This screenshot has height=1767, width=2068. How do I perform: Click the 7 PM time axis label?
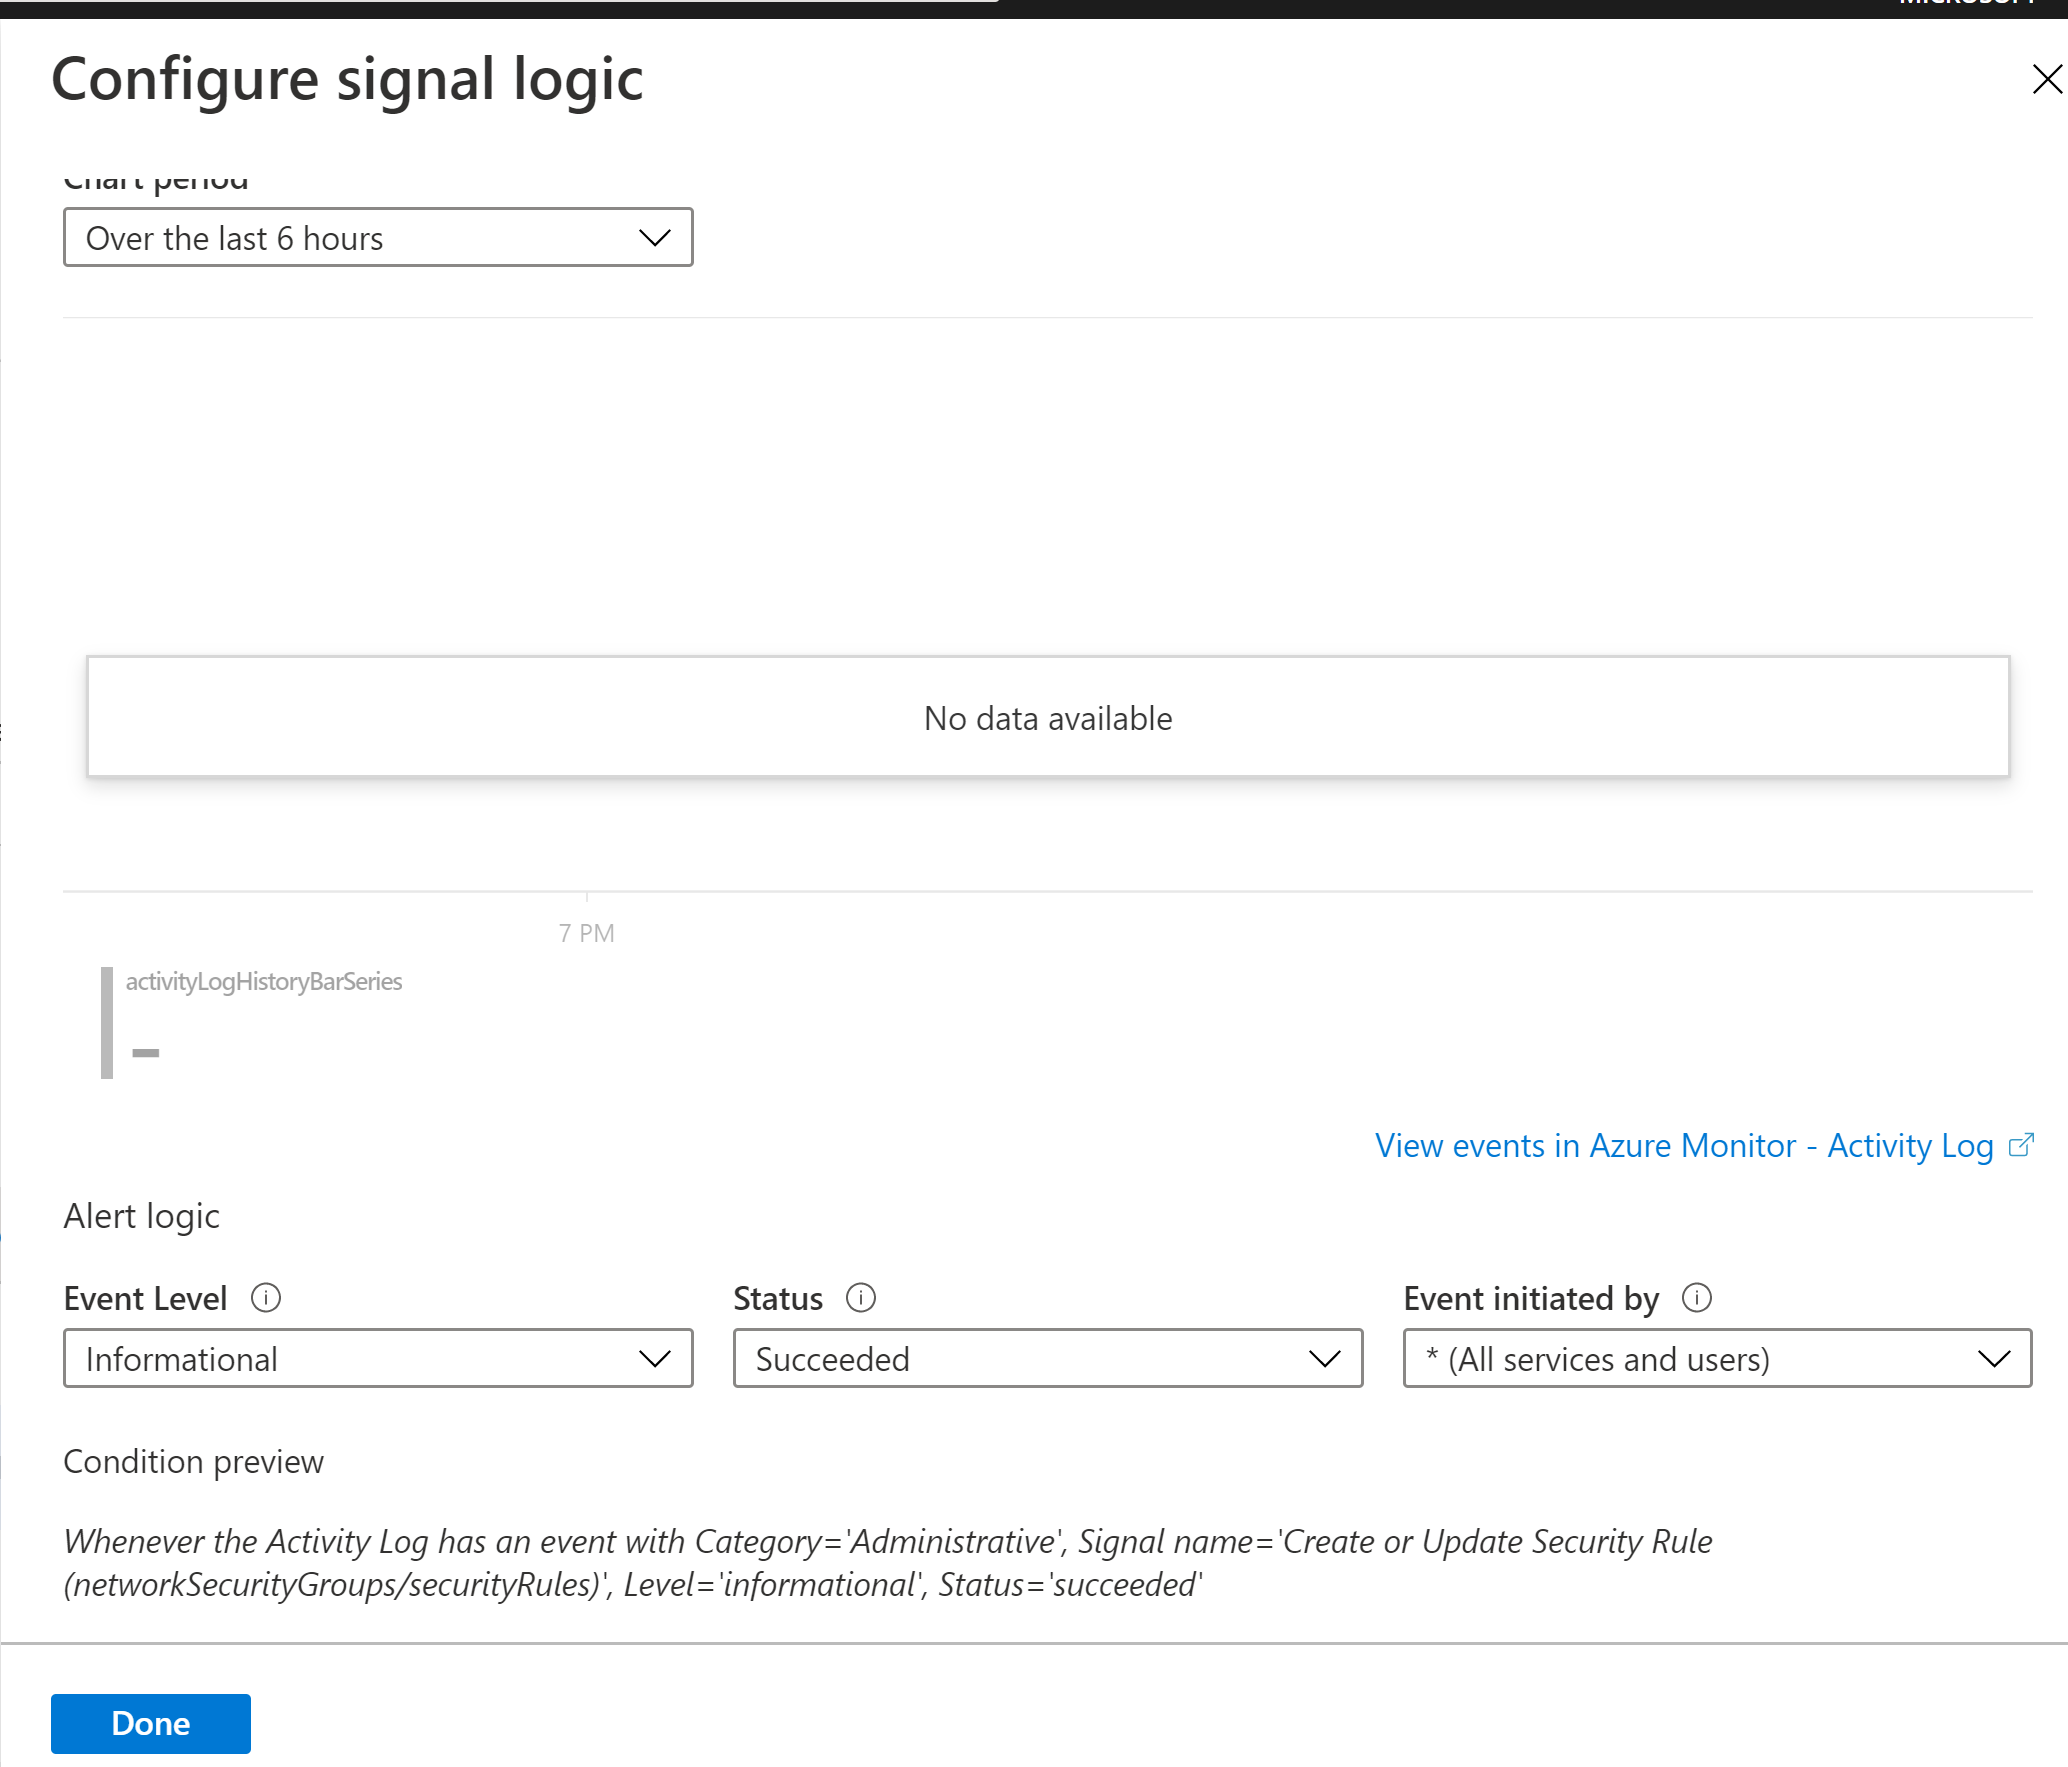click(587, 933)
